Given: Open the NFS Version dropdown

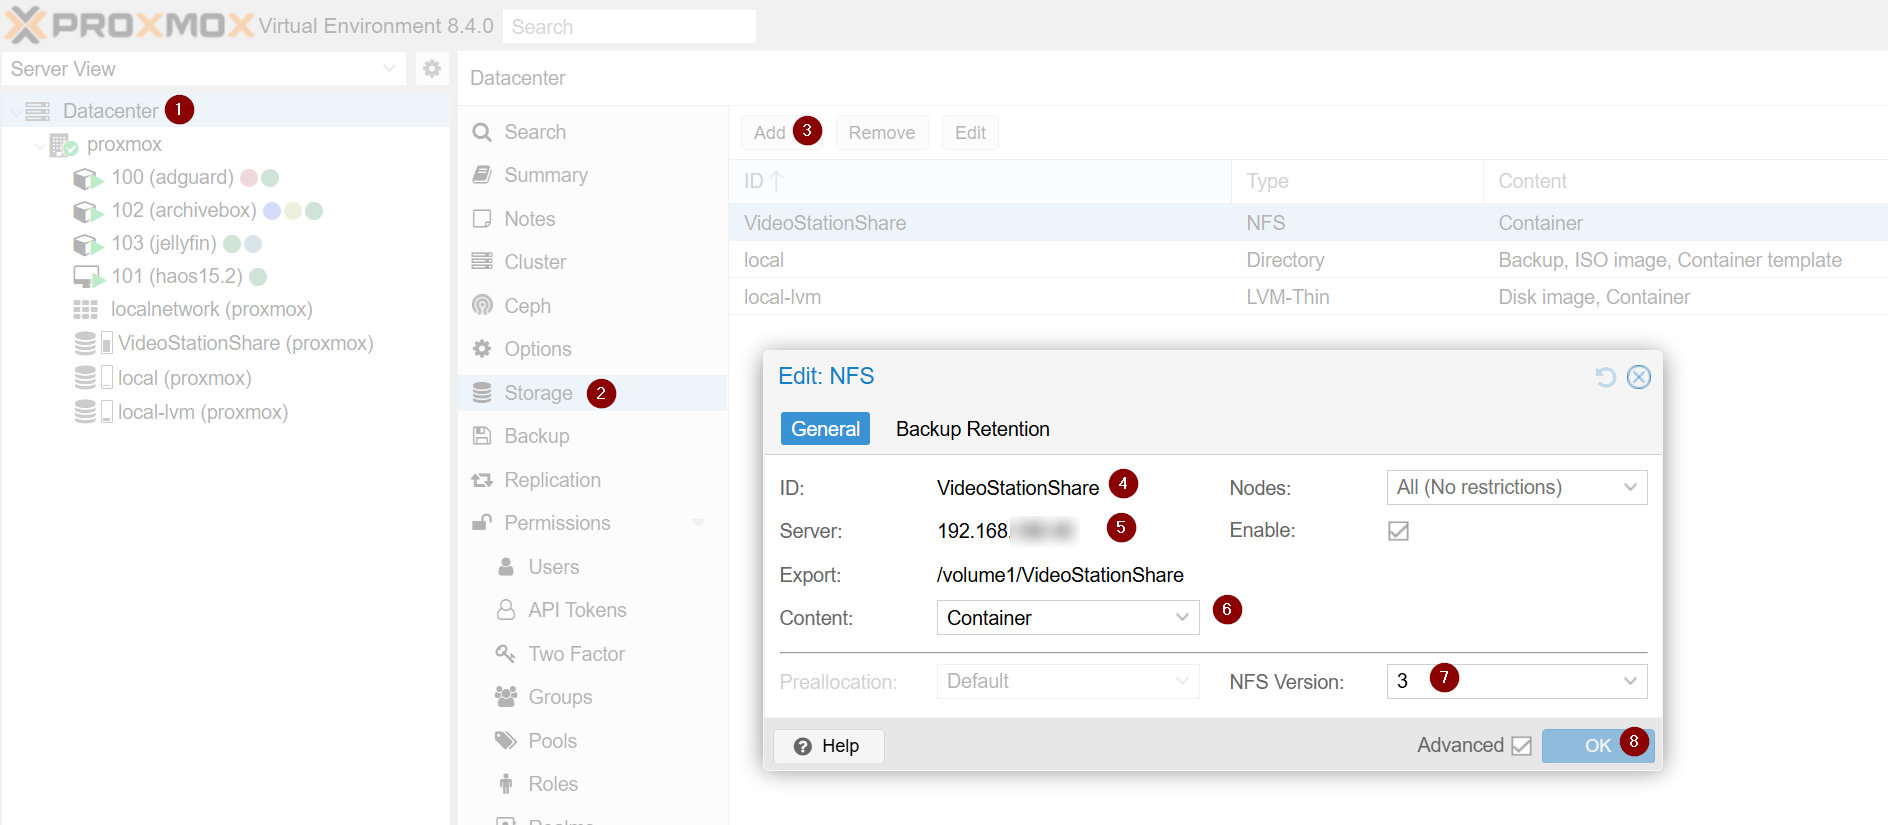Looking at the screenshot, I should [x=1630, y=681].
